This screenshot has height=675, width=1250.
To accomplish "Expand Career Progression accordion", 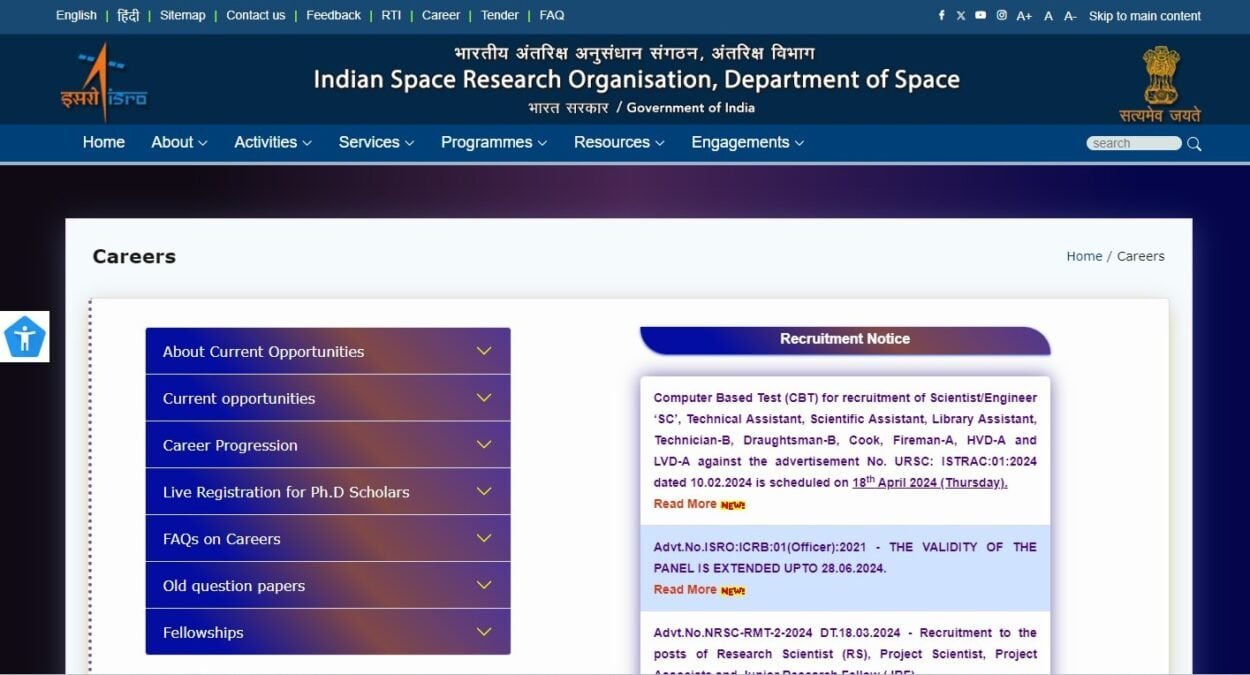I will point(328,445).
